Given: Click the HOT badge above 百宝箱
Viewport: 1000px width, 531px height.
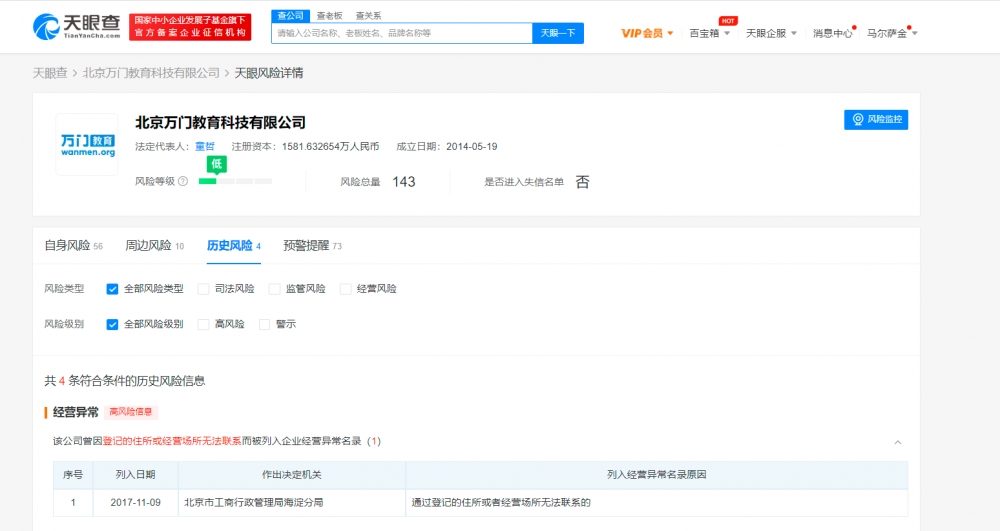Looking at the screenshot, I should (x=728, y=21).
